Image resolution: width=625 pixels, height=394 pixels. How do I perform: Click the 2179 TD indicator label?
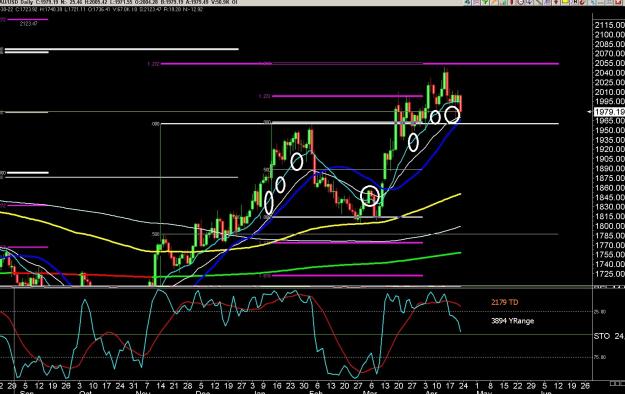[505, 302]
